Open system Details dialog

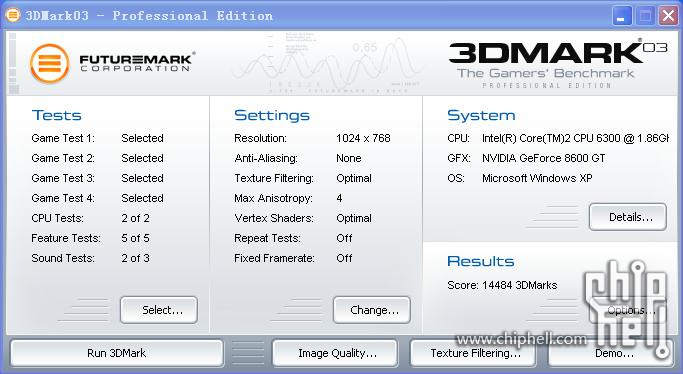pos(628,217)
